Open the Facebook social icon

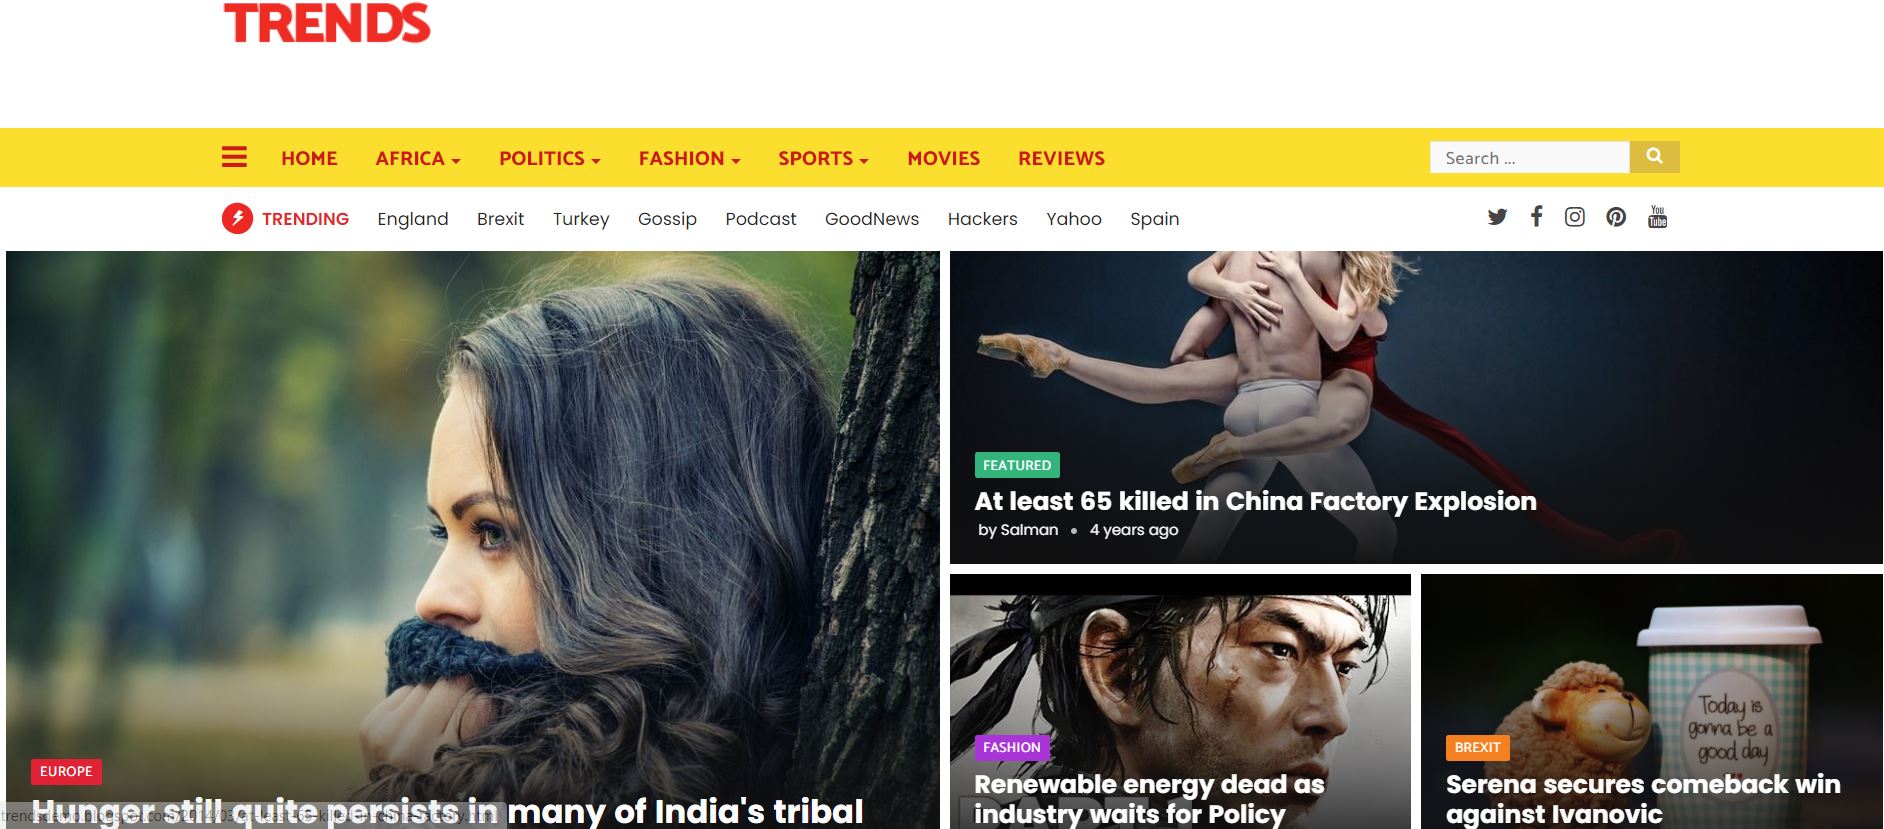[x=1537, y=216]
